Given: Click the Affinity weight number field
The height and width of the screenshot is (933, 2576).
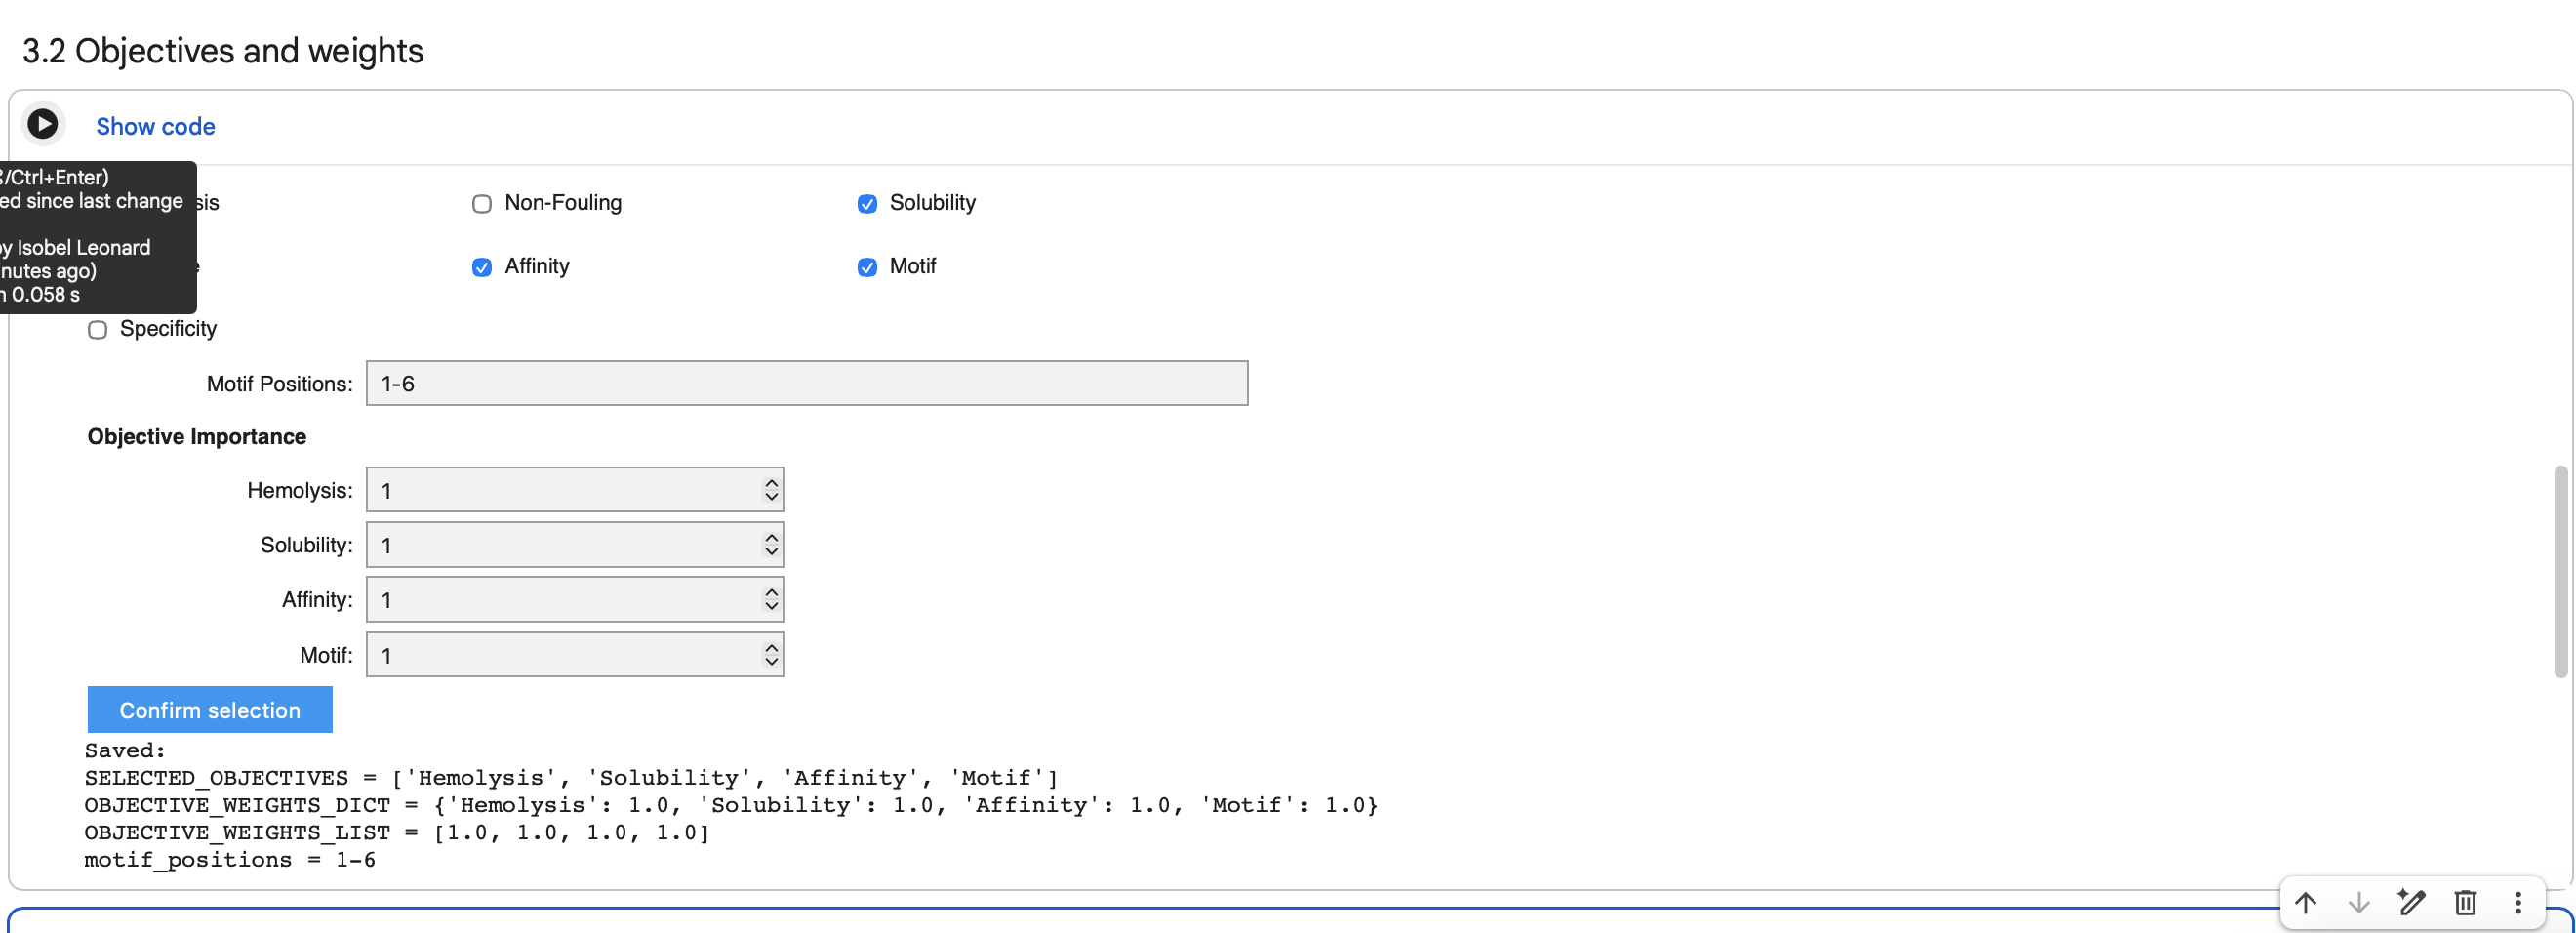Looking at the screenshot, I should (575, 600).
